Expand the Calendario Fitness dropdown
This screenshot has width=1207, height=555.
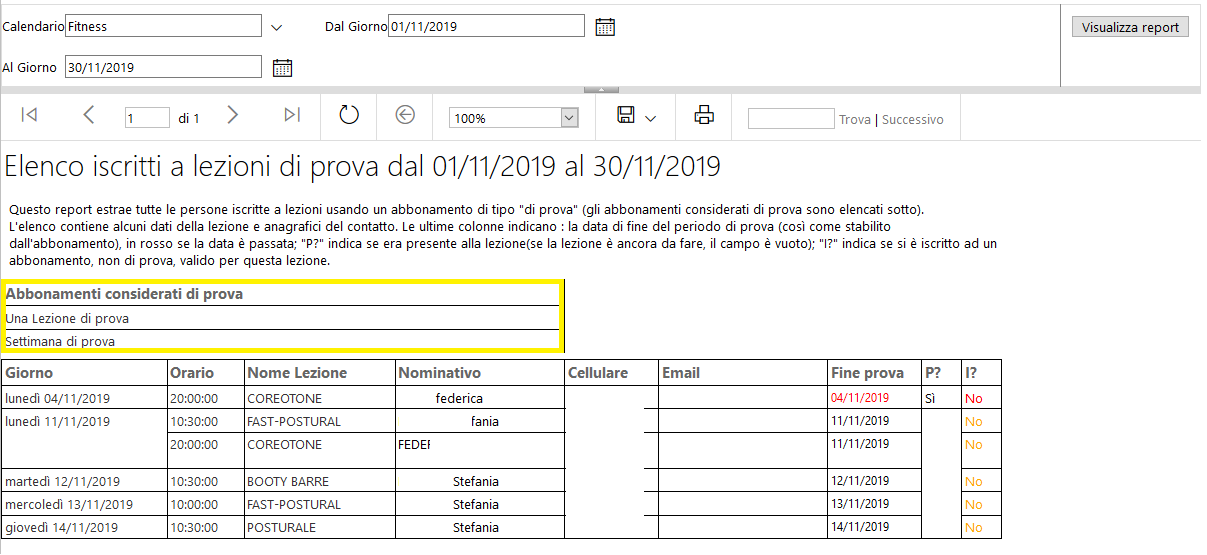(277, 27)
